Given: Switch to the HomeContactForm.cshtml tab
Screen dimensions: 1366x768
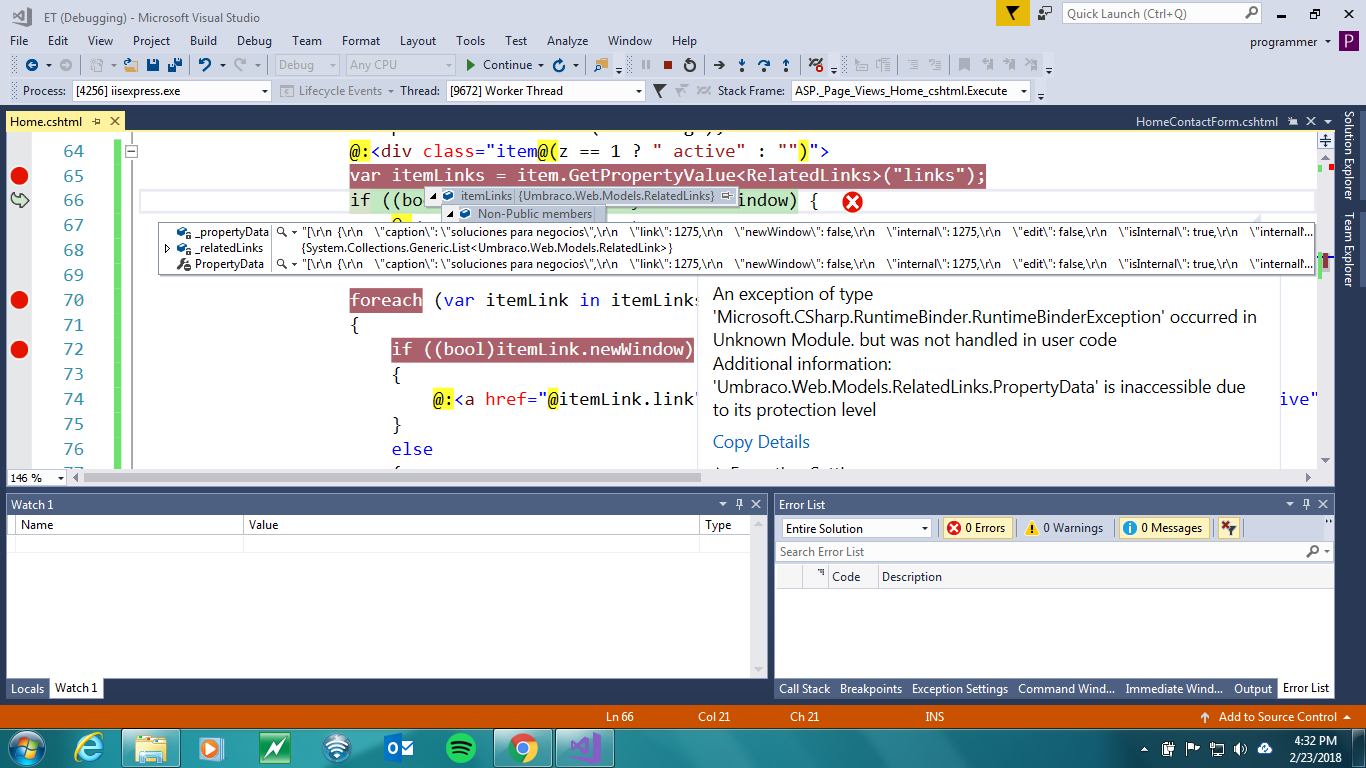Looking at the screenshot, I should click(1206, 122).
